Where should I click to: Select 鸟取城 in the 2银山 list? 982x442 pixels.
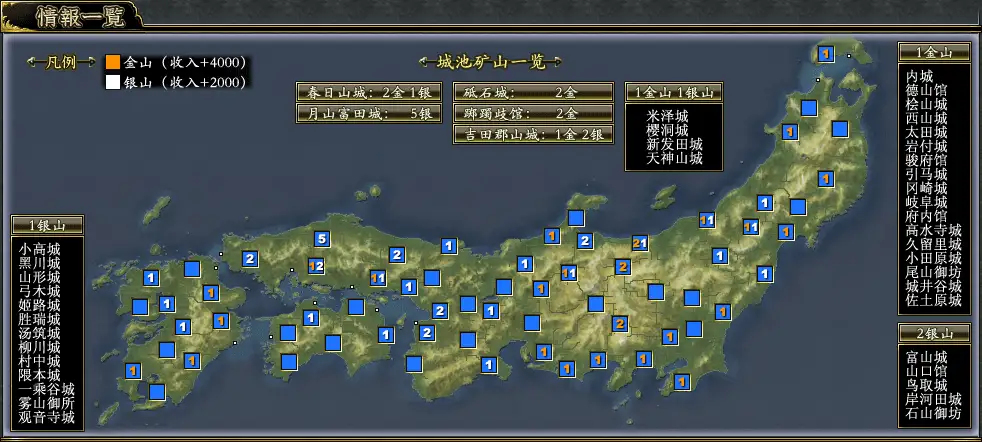click(x=926, y=384)
